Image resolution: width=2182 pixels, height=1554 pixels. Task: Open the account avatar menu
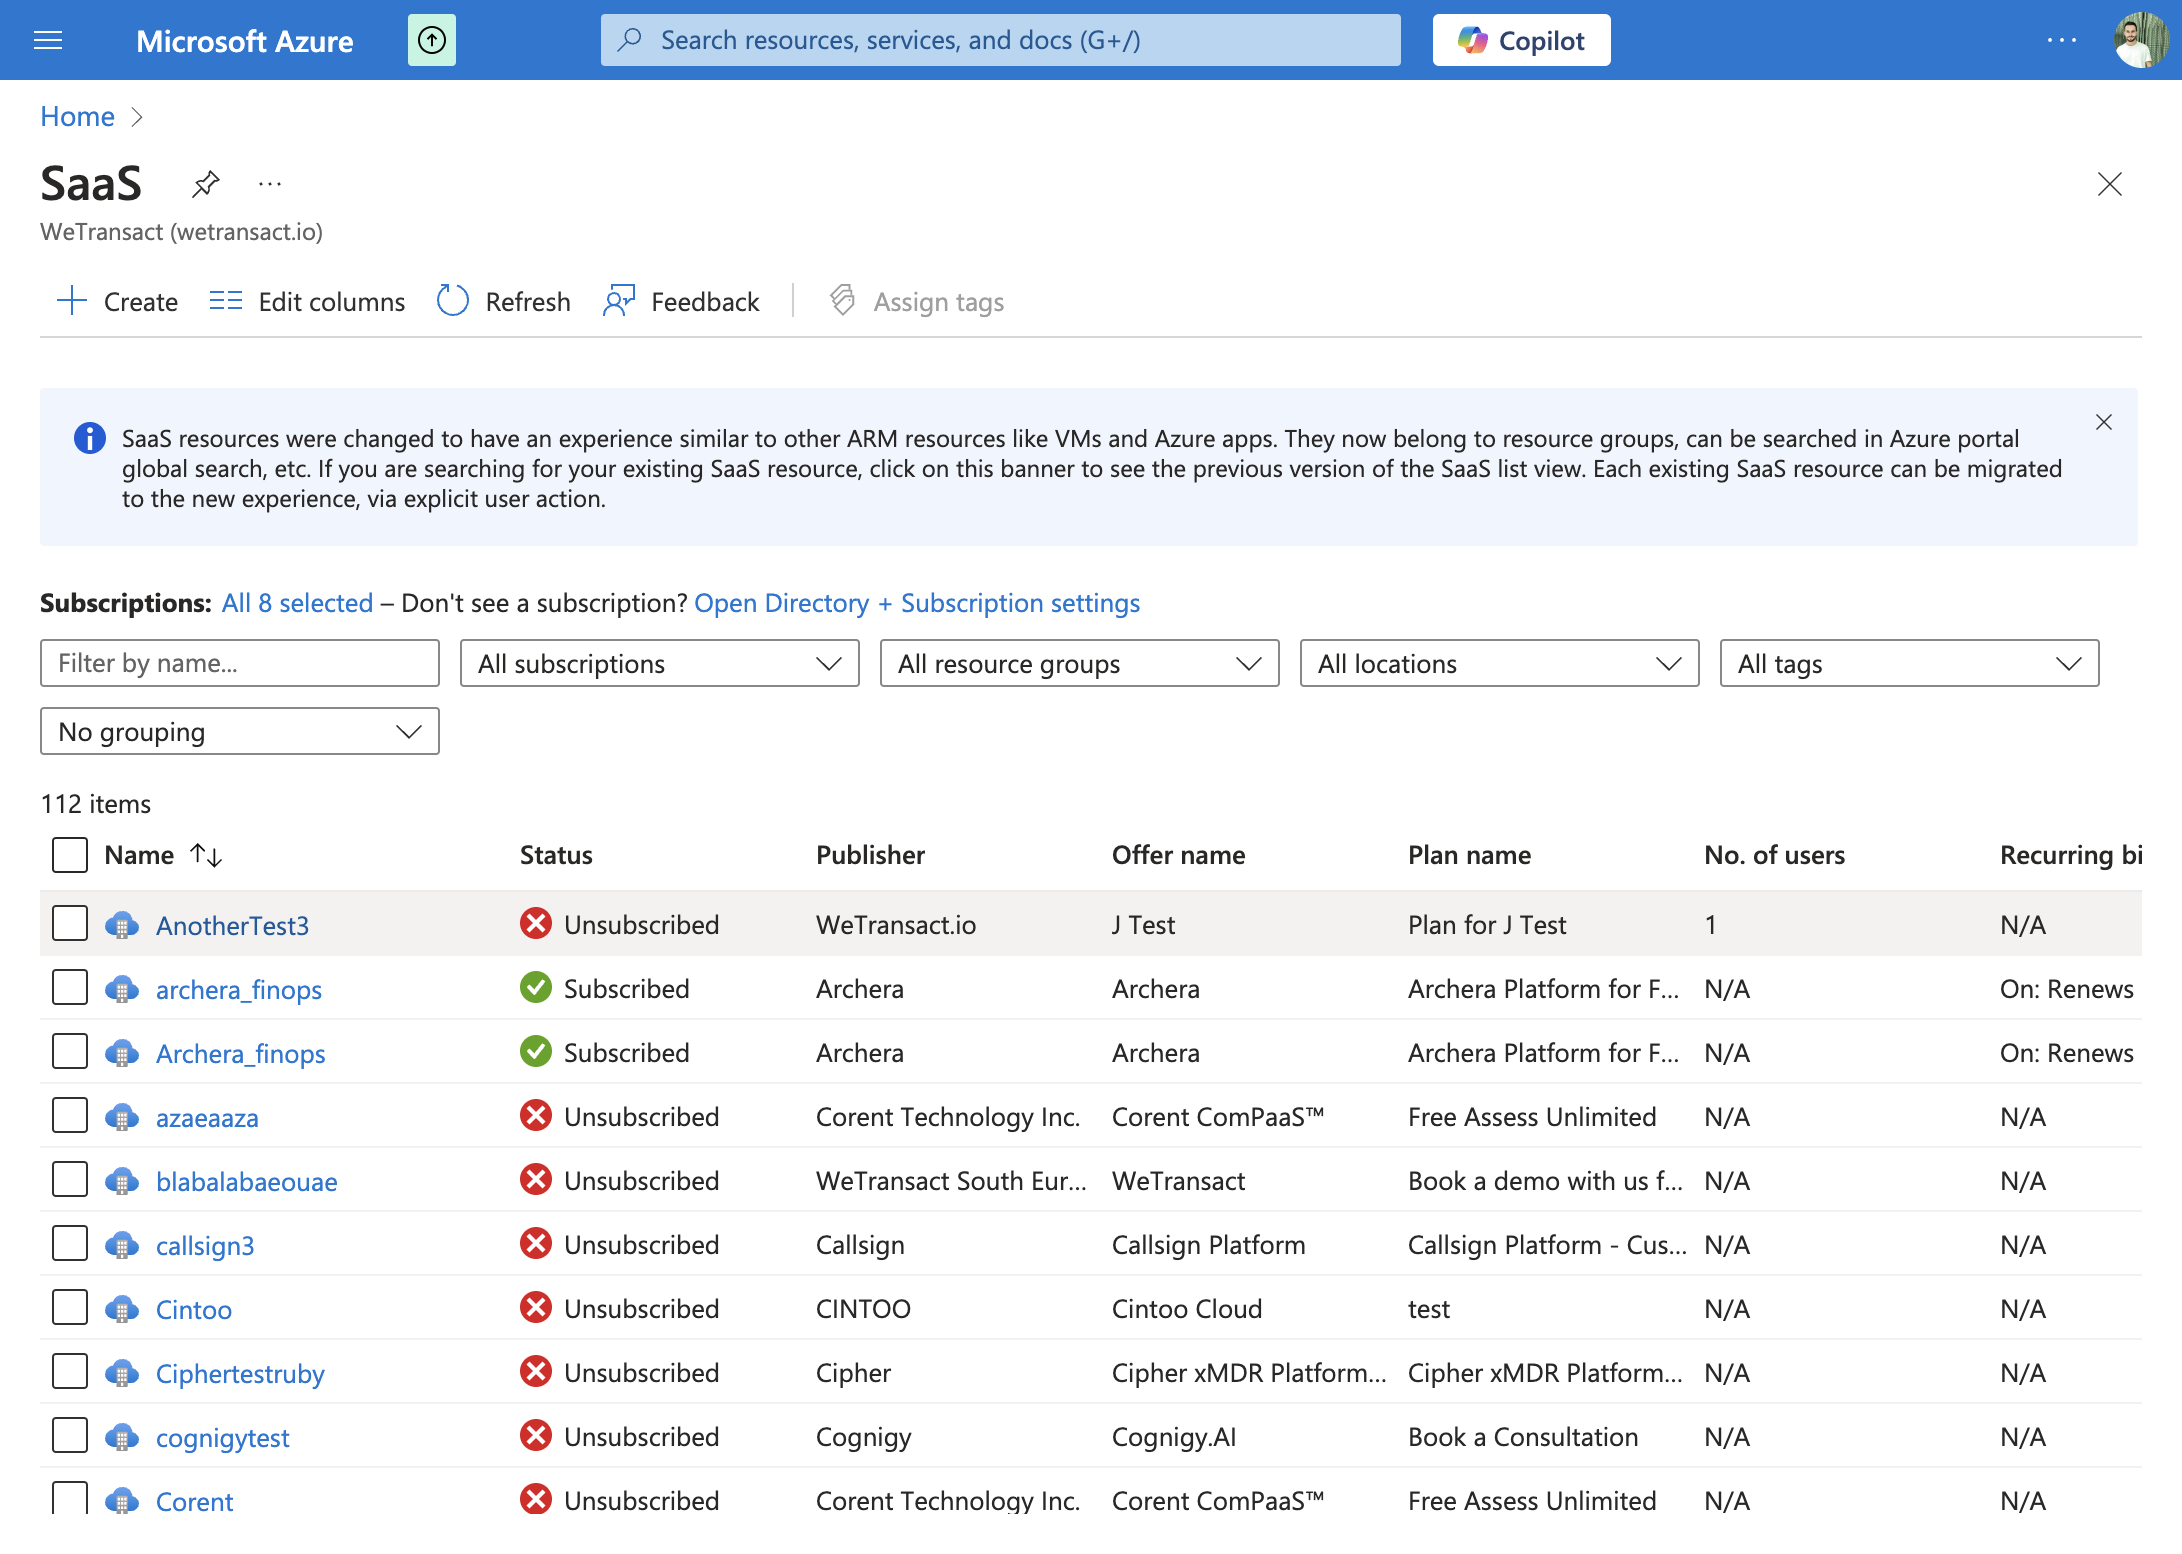2141,40
